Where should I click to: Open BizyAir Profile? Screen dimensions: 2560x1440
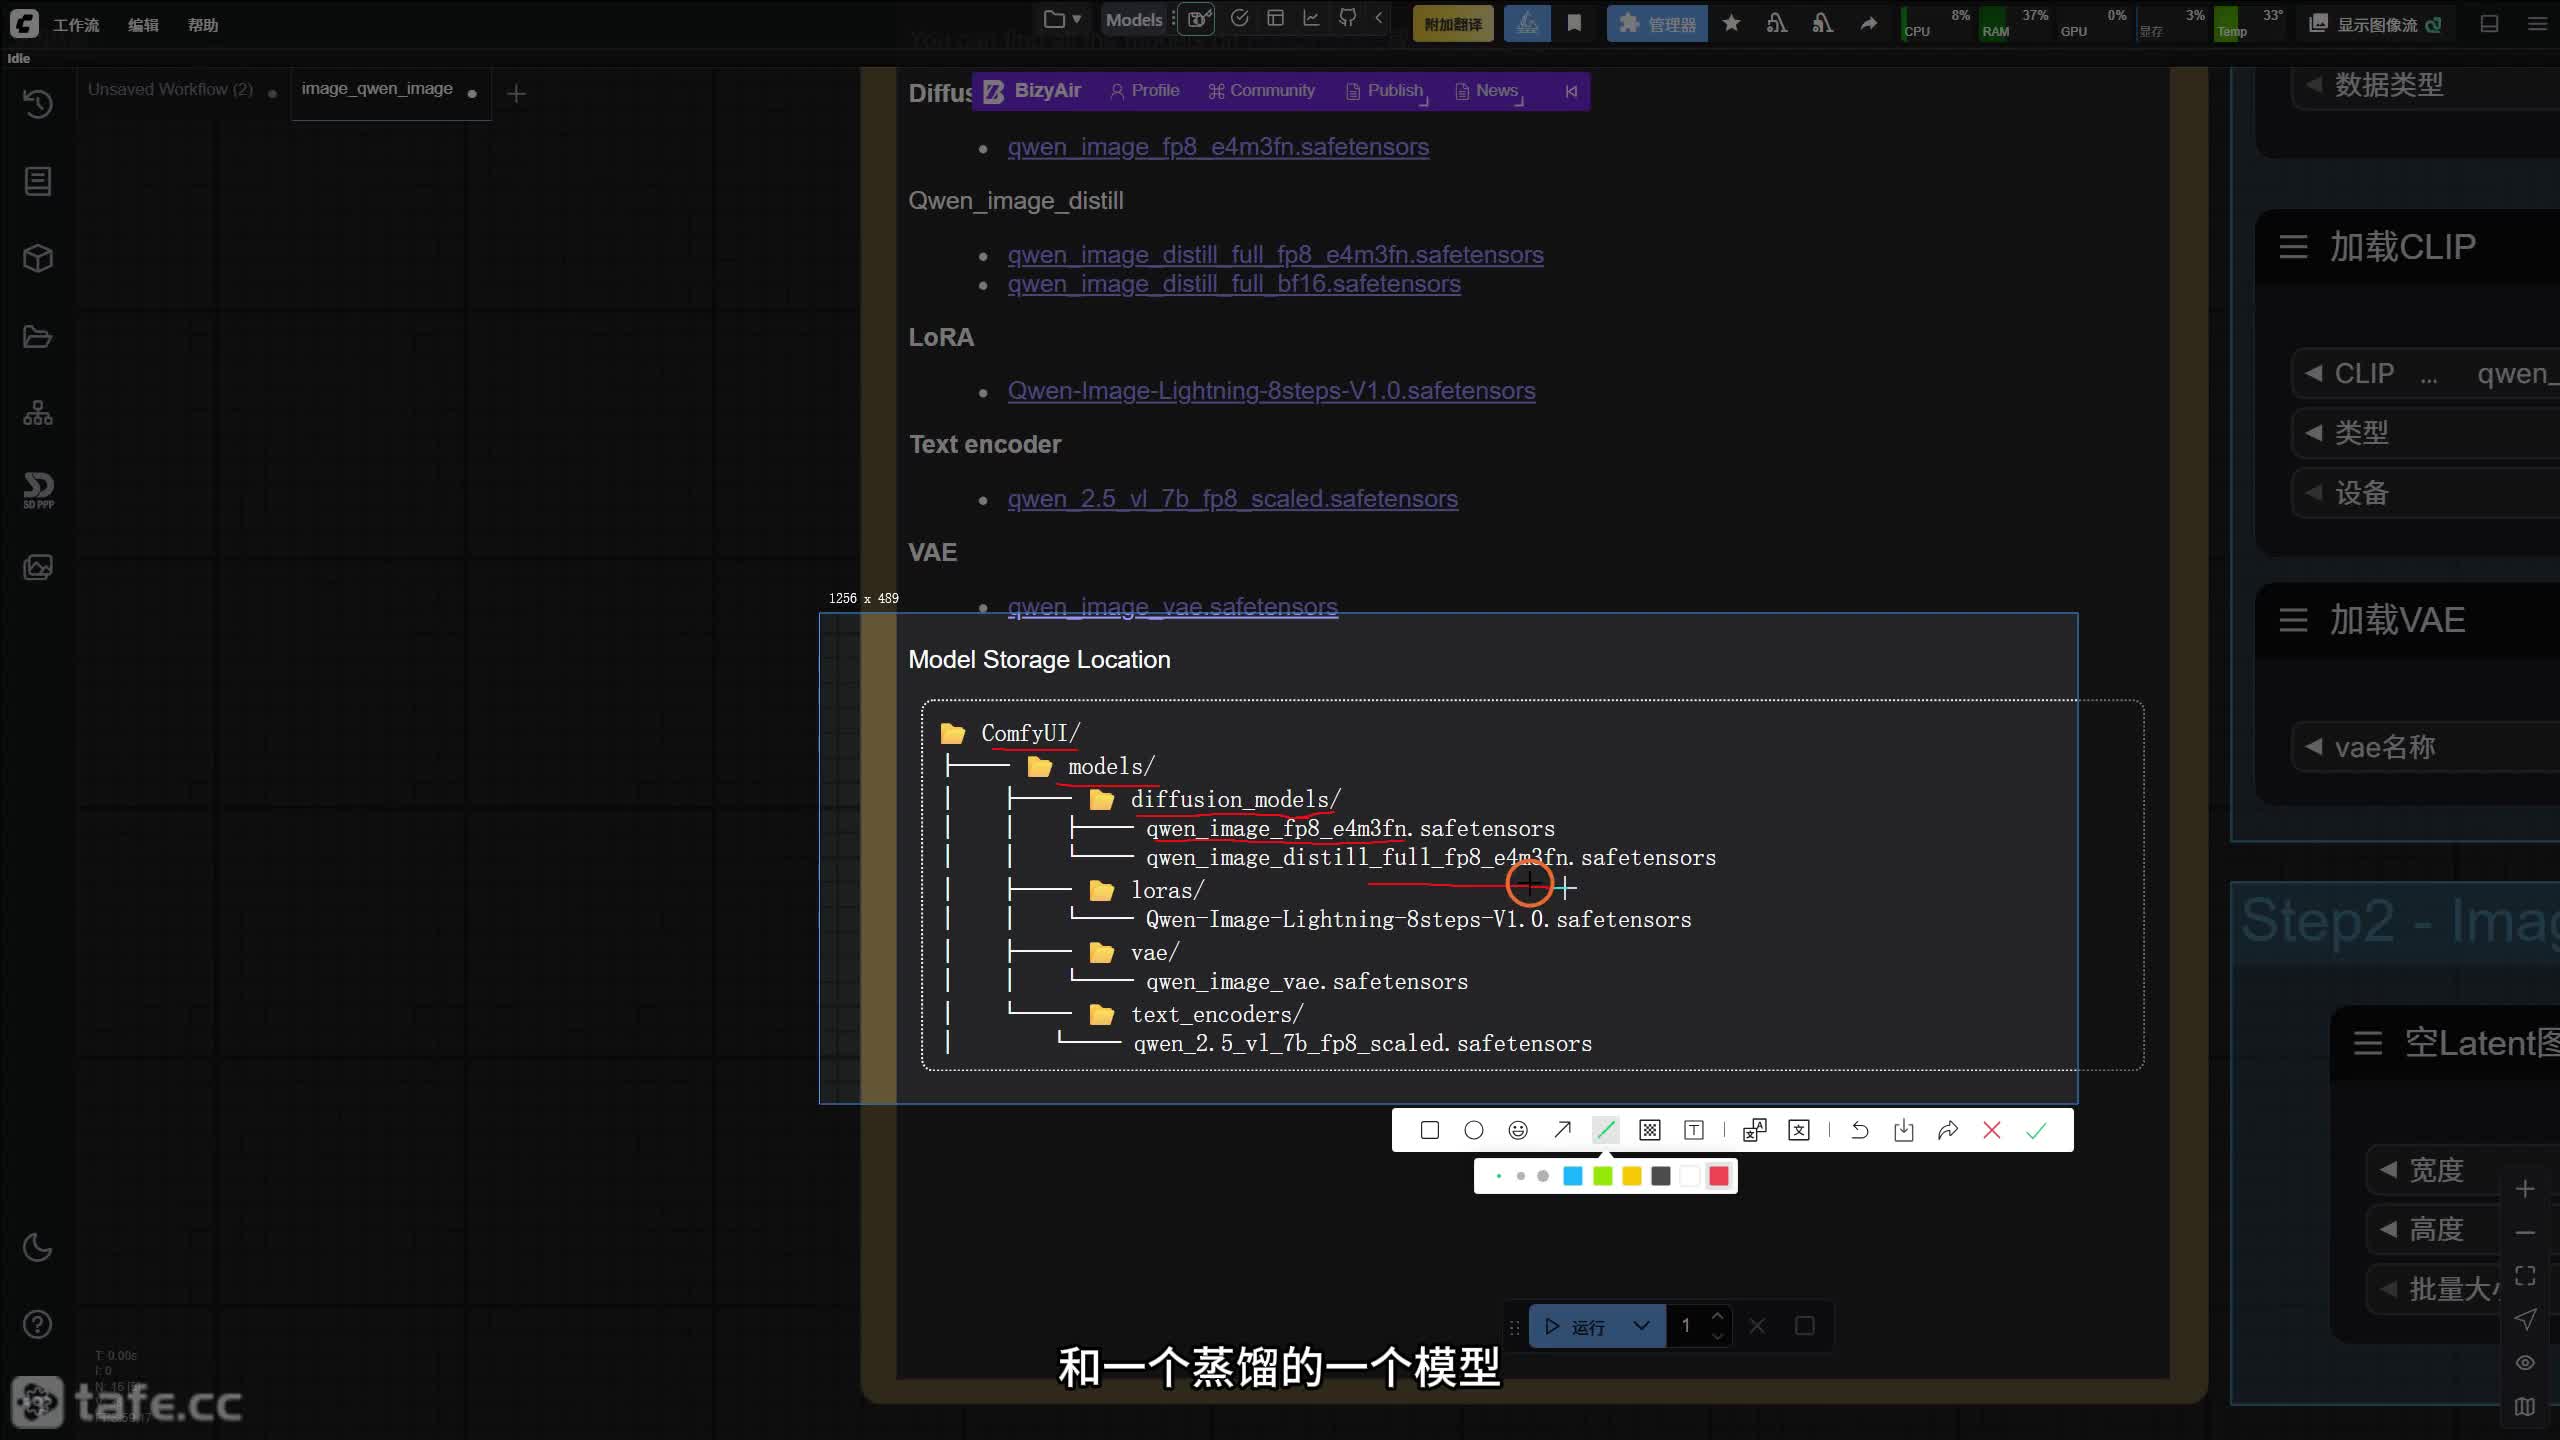(1145, 91)
